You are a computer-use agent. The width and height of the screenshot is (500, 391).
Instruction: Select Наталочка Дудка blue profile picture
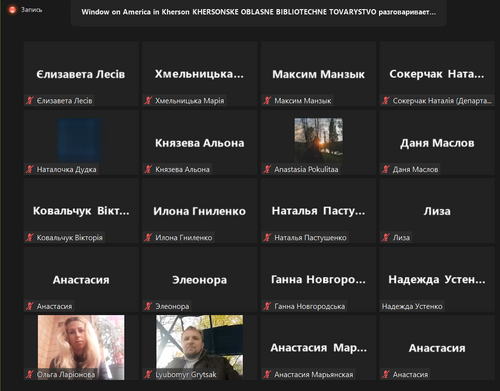click(x=80, y=140)
